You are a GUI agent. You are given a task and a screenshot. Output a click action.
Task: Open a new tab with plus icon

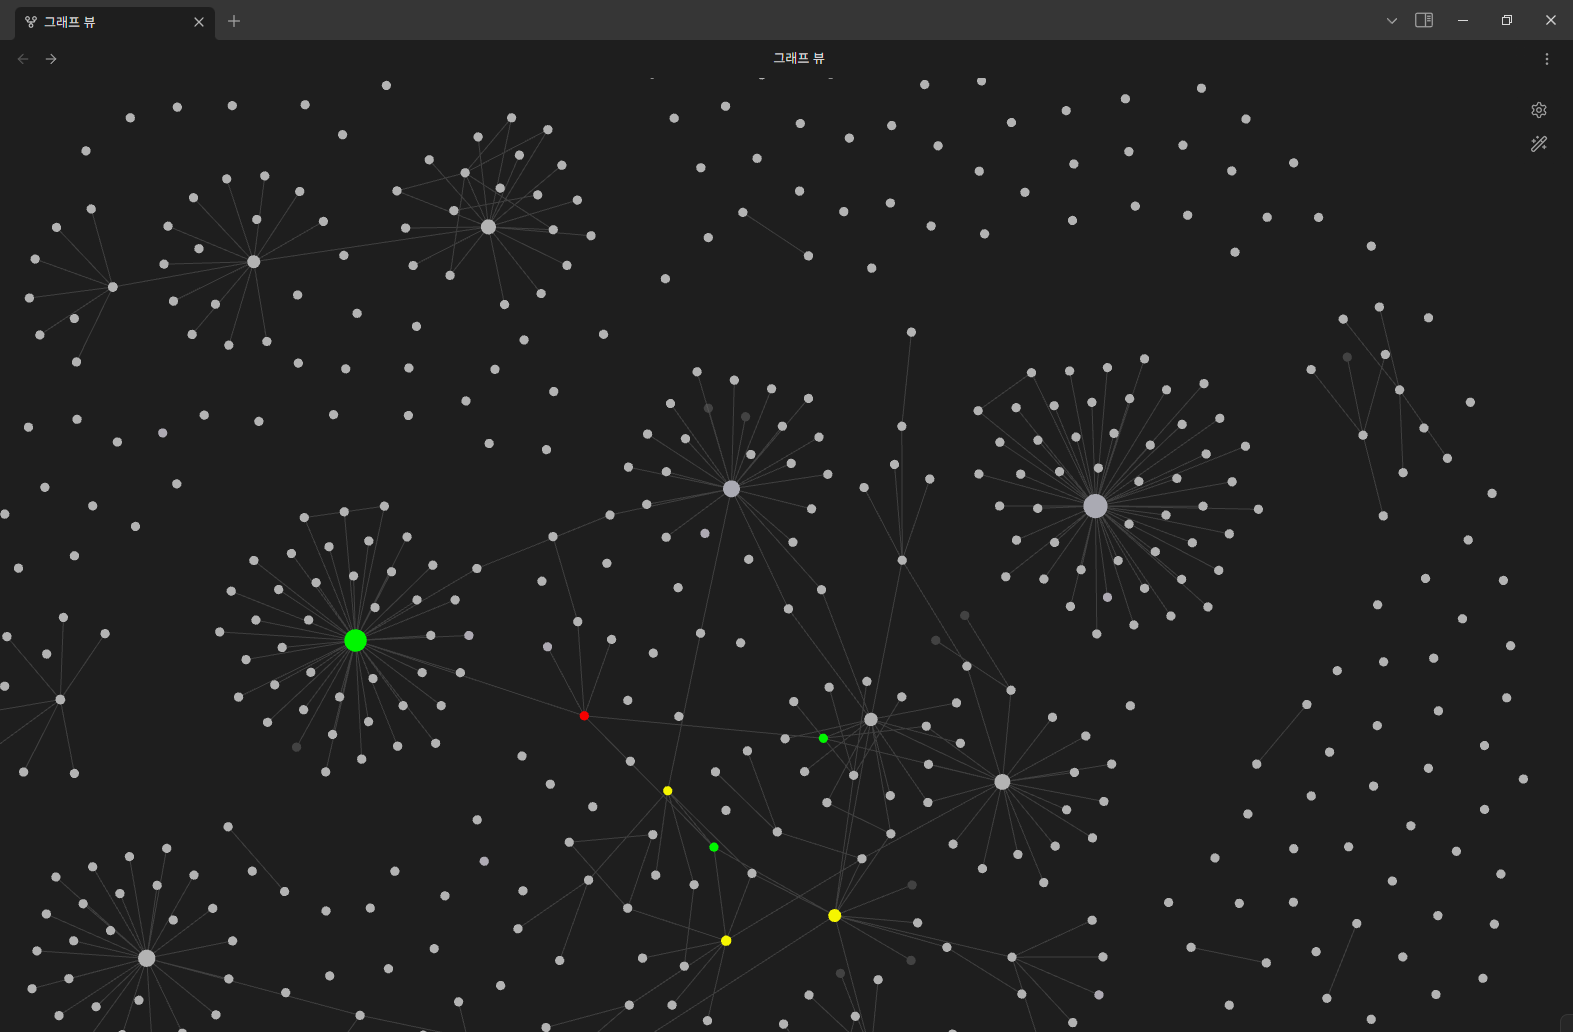(234, 21)
